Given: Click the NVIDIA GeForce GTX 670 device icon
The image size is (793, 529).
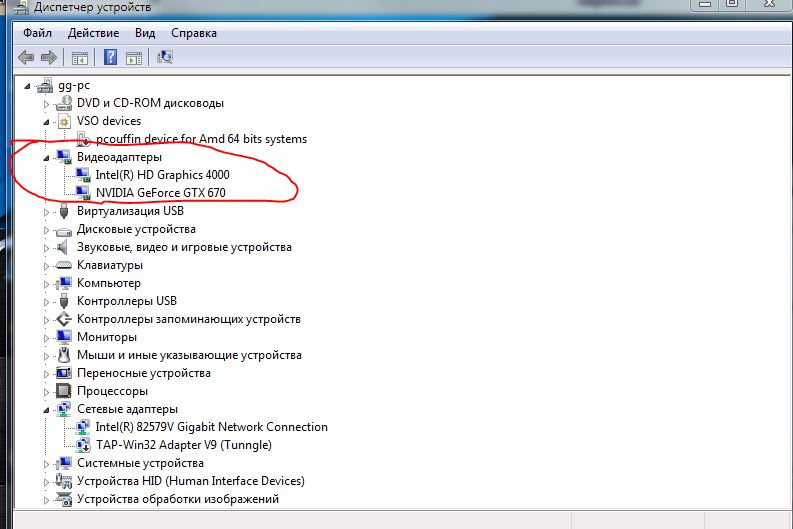Looking at the screenshot, I should click(x=84, y=192).
